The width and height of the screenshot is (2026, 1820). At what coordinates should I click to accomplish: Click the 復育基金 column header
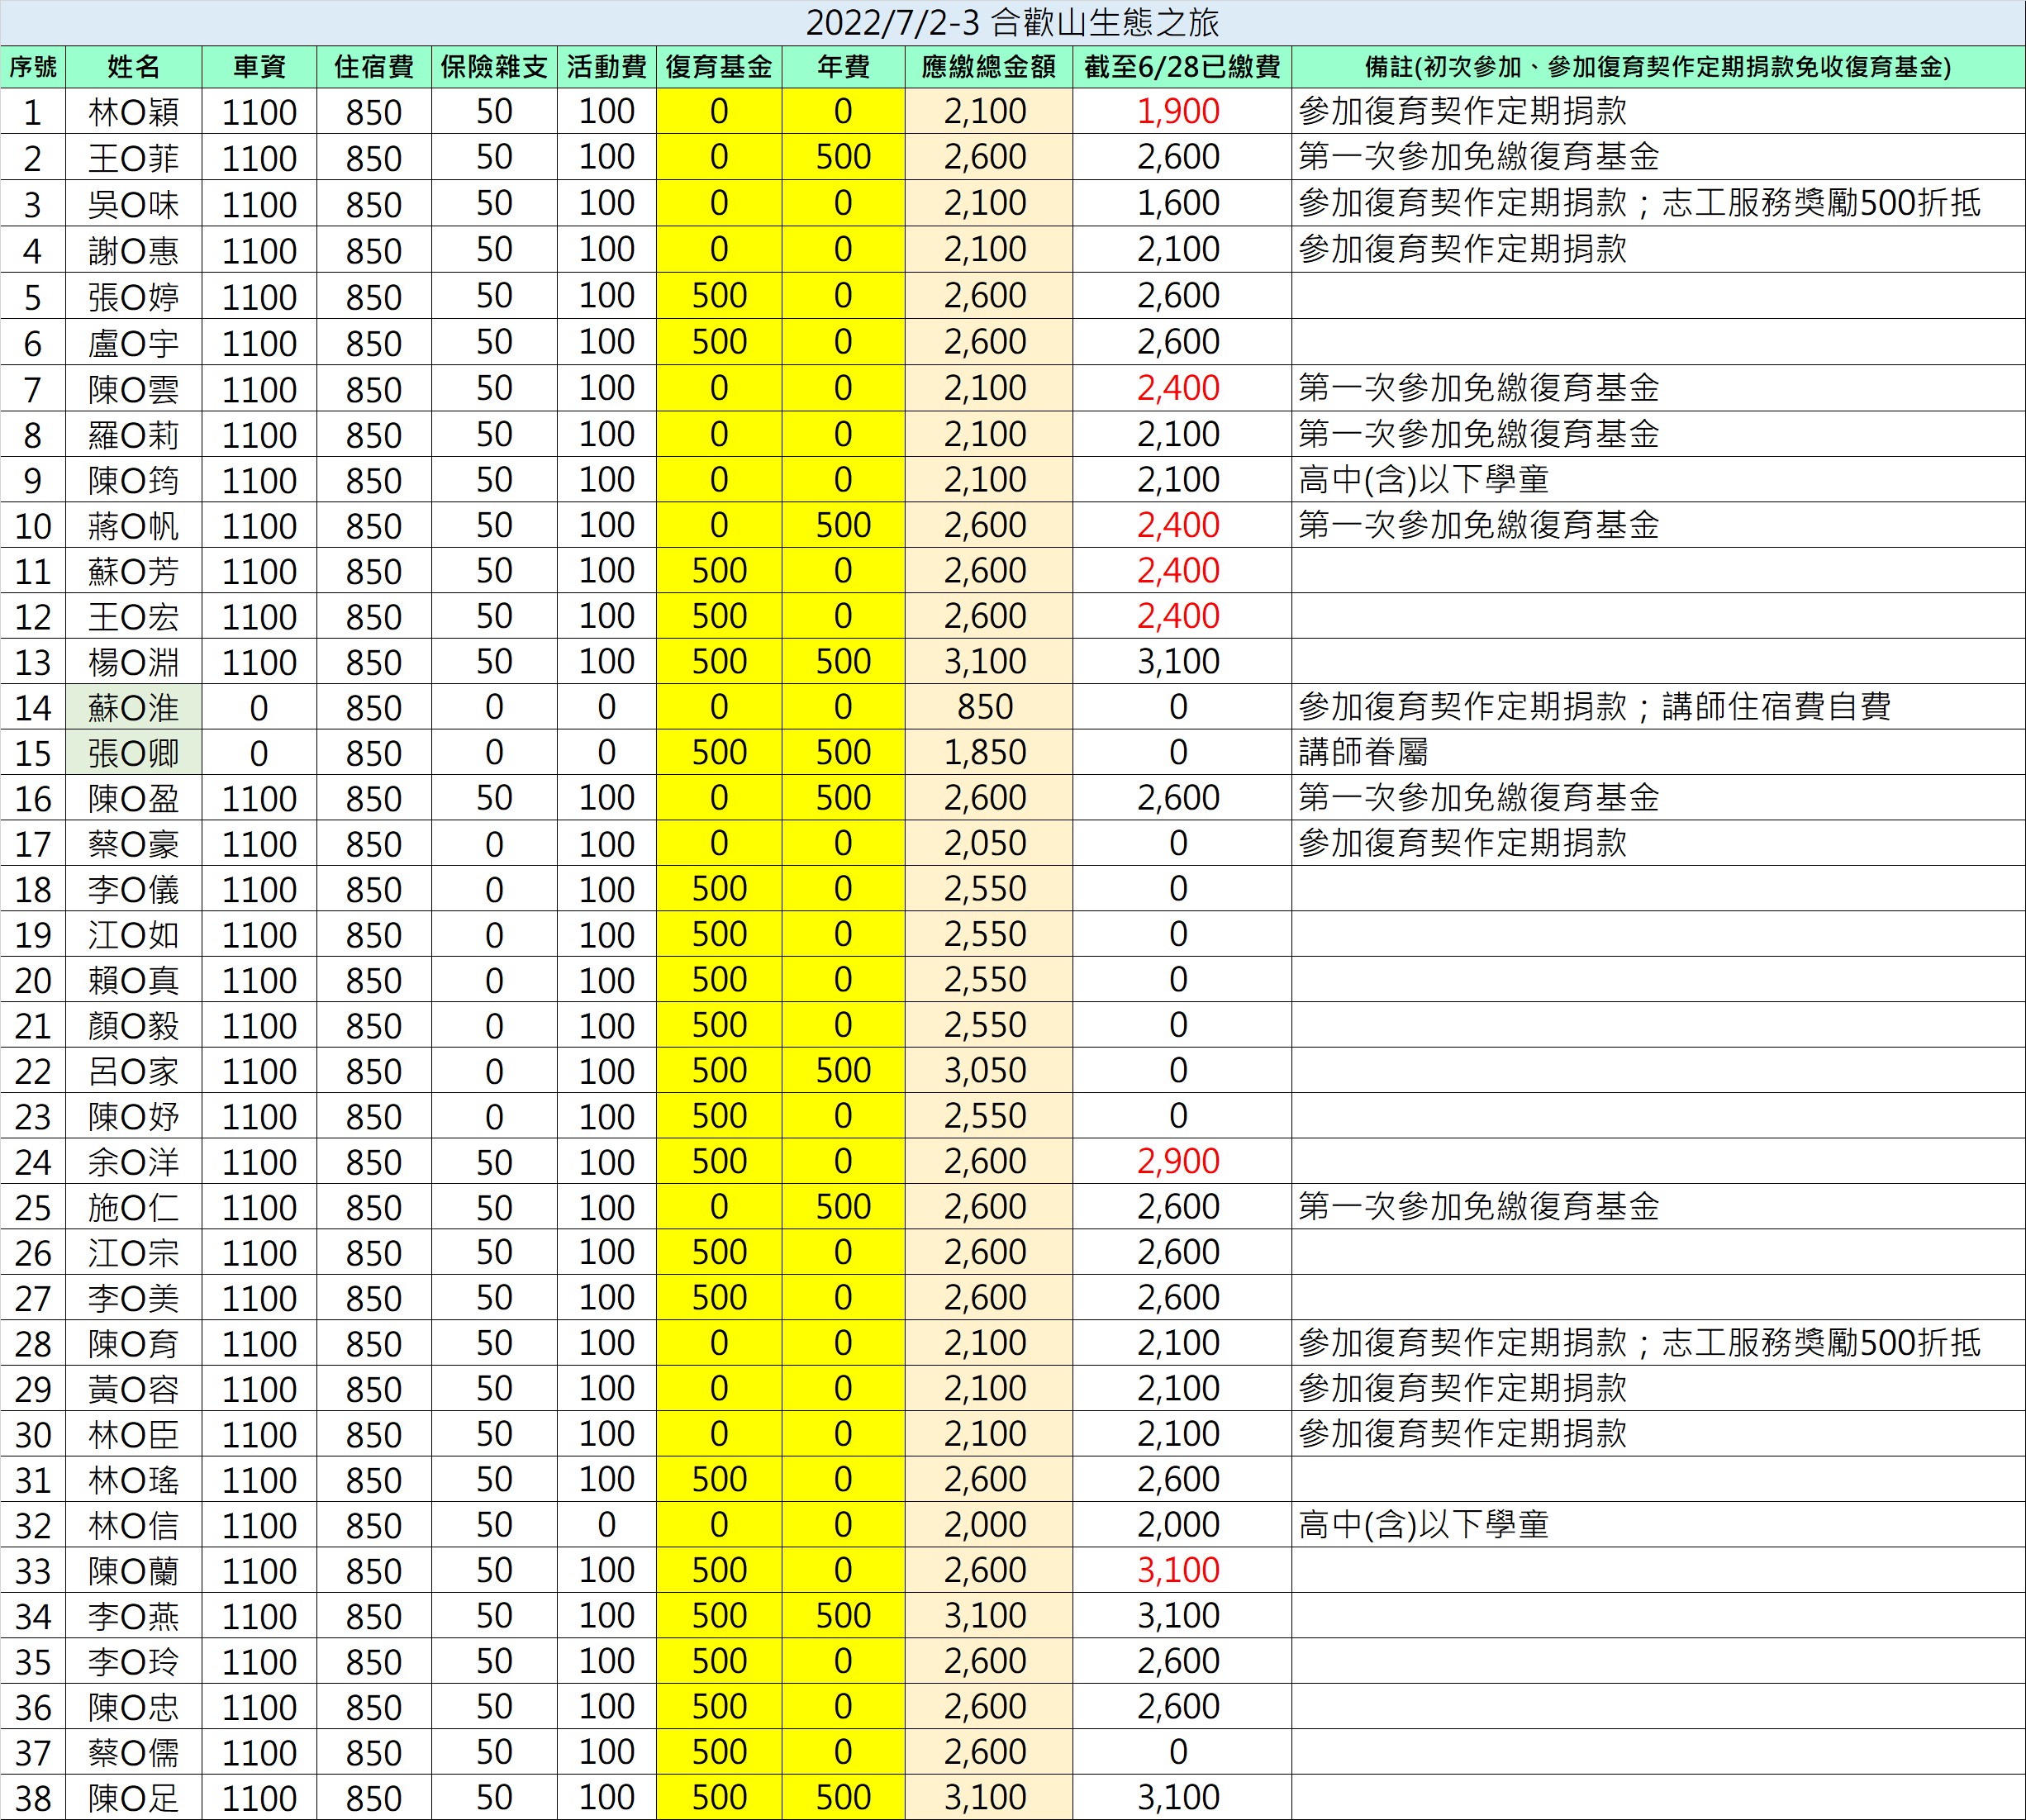[719, 67]
